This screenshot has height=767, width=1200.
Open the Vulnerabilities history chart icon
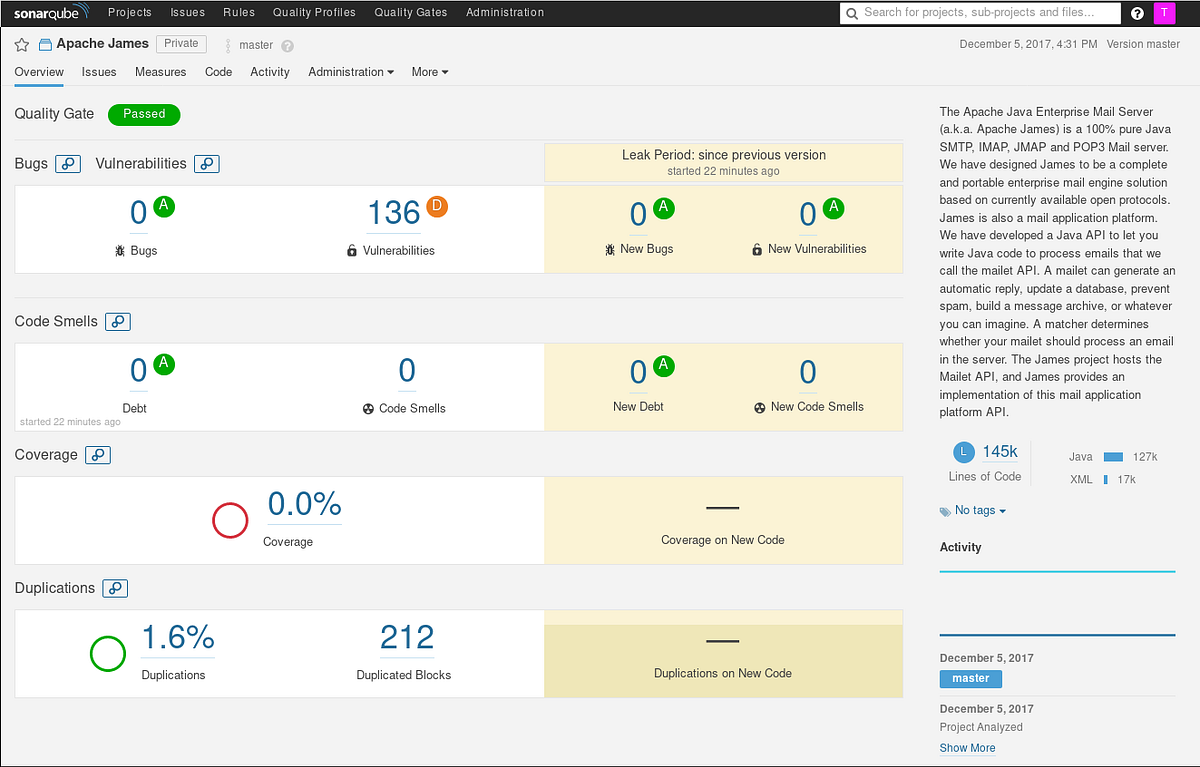pos(206,163)
